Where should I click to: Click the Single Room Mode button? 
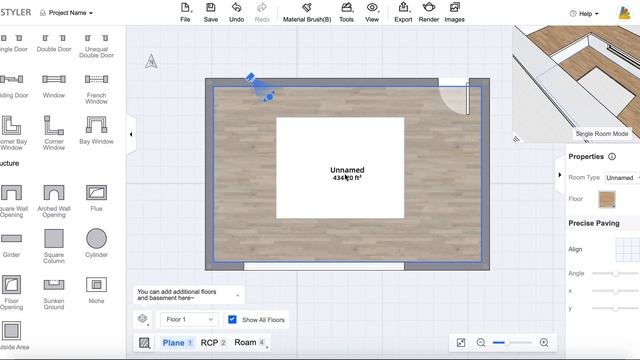(602, 134)
